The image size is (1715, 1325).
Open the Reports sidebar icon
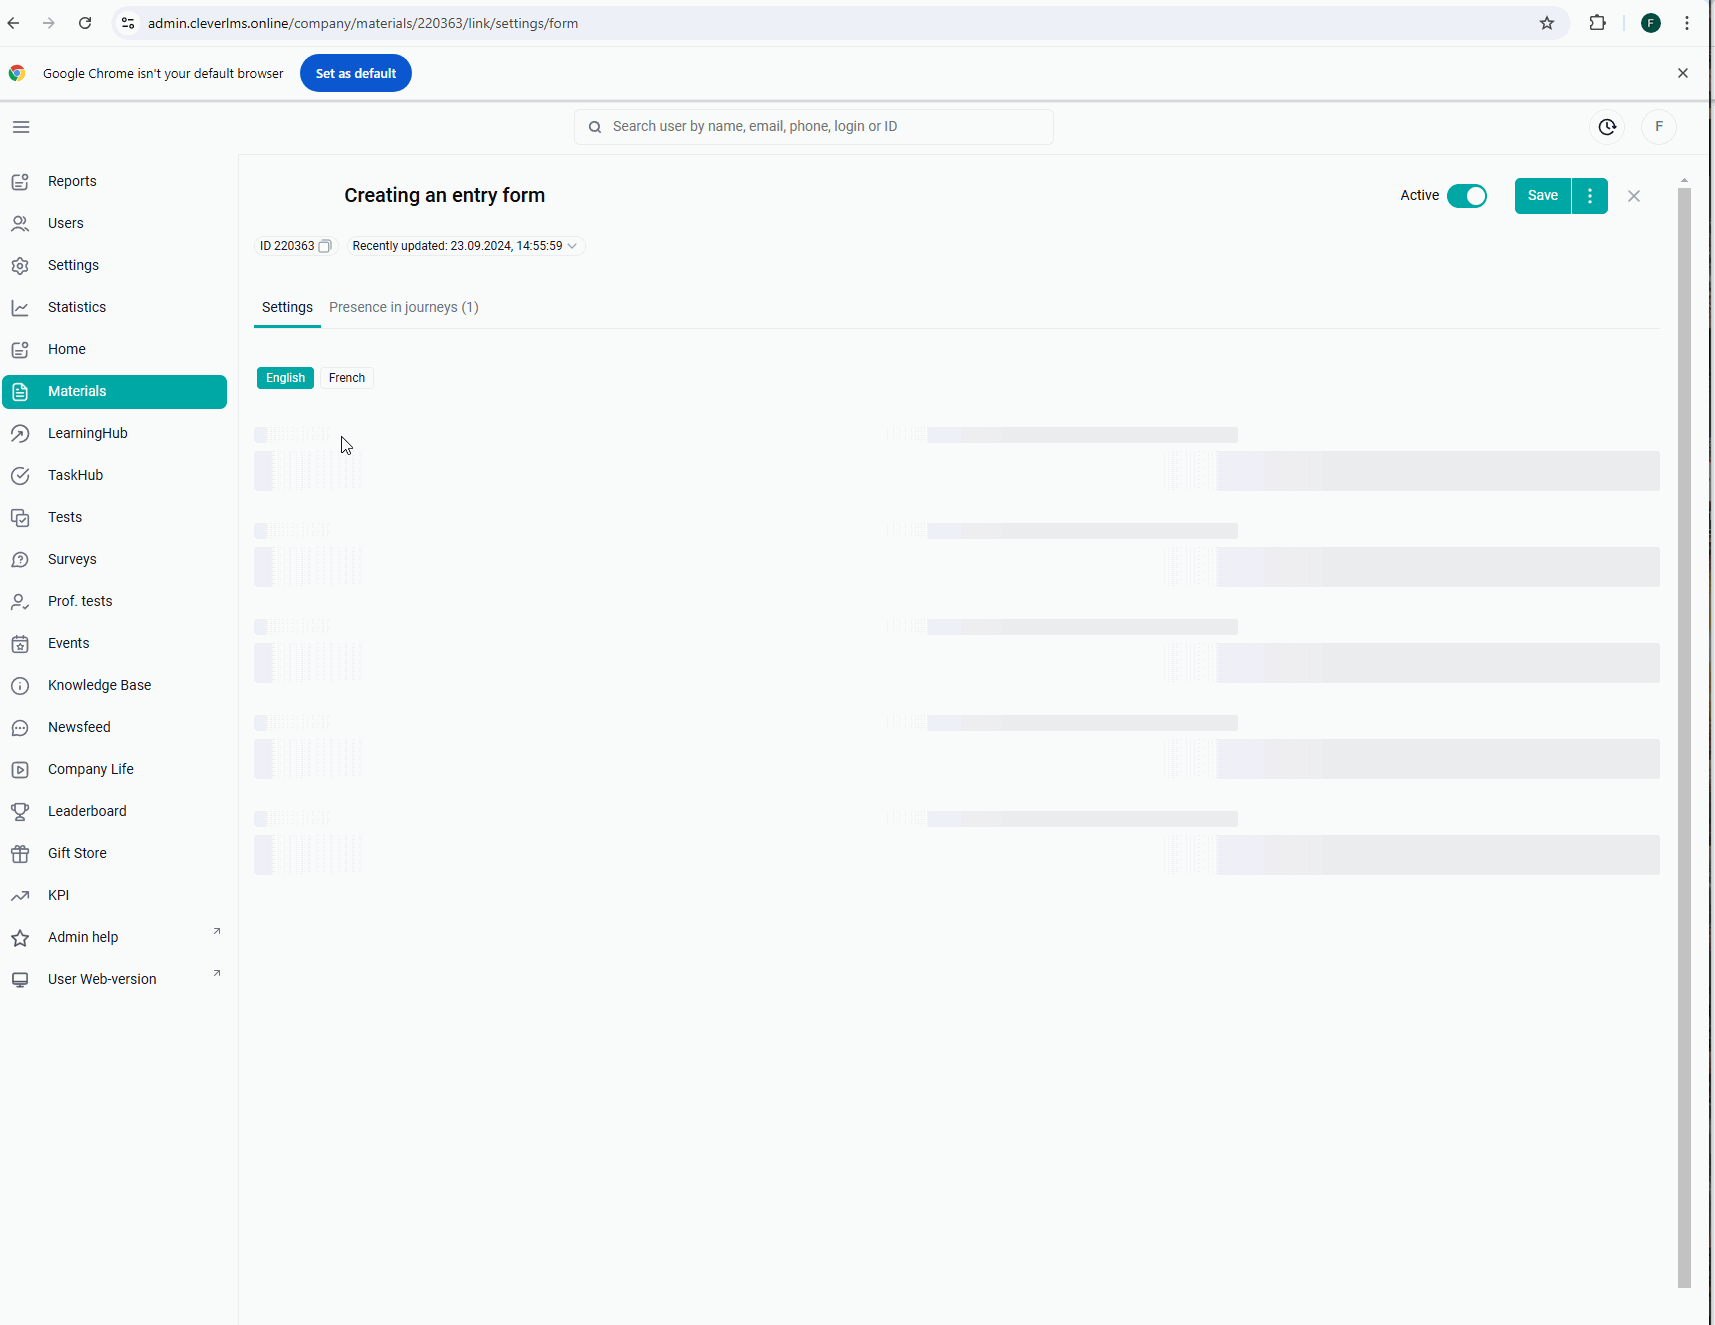pyautogui.click(x=20, y=181)
